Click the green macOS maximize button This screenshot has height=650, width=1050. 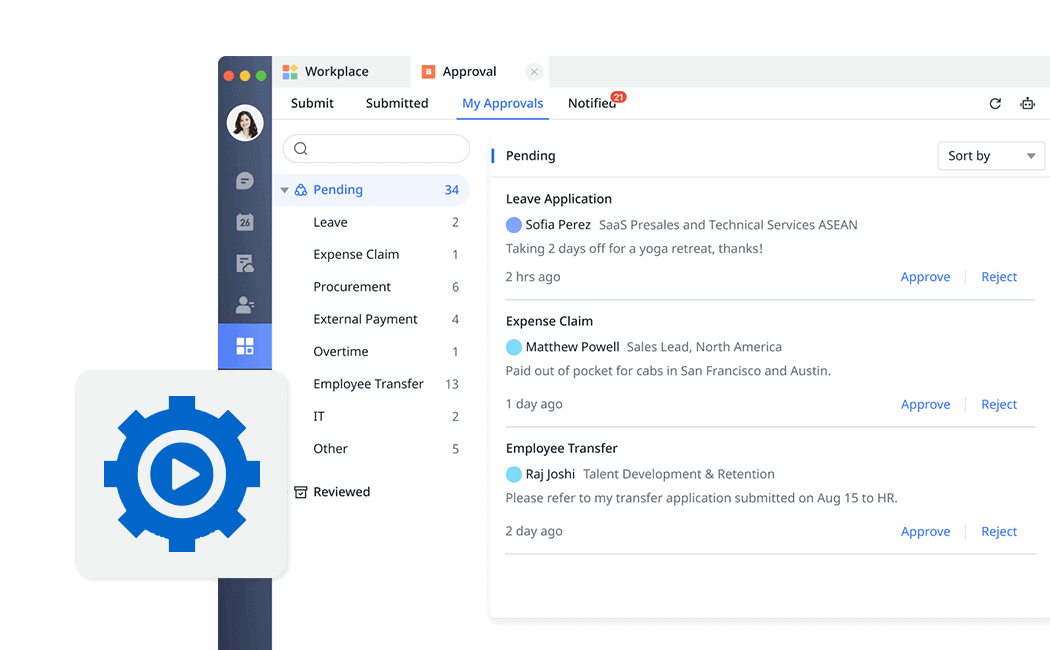pos(260,76)
